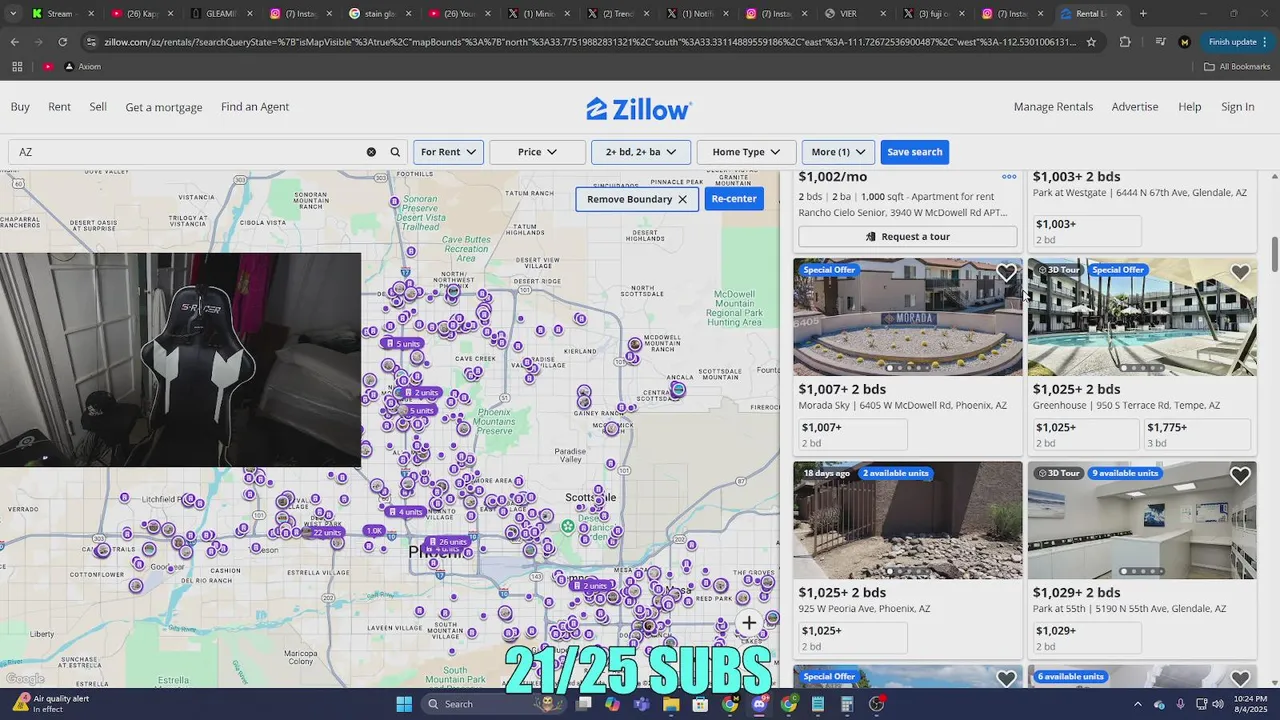1280x720 pixels.
Task: Select the $1,775+ 3 bd unit option
Action: point(1197,434)
